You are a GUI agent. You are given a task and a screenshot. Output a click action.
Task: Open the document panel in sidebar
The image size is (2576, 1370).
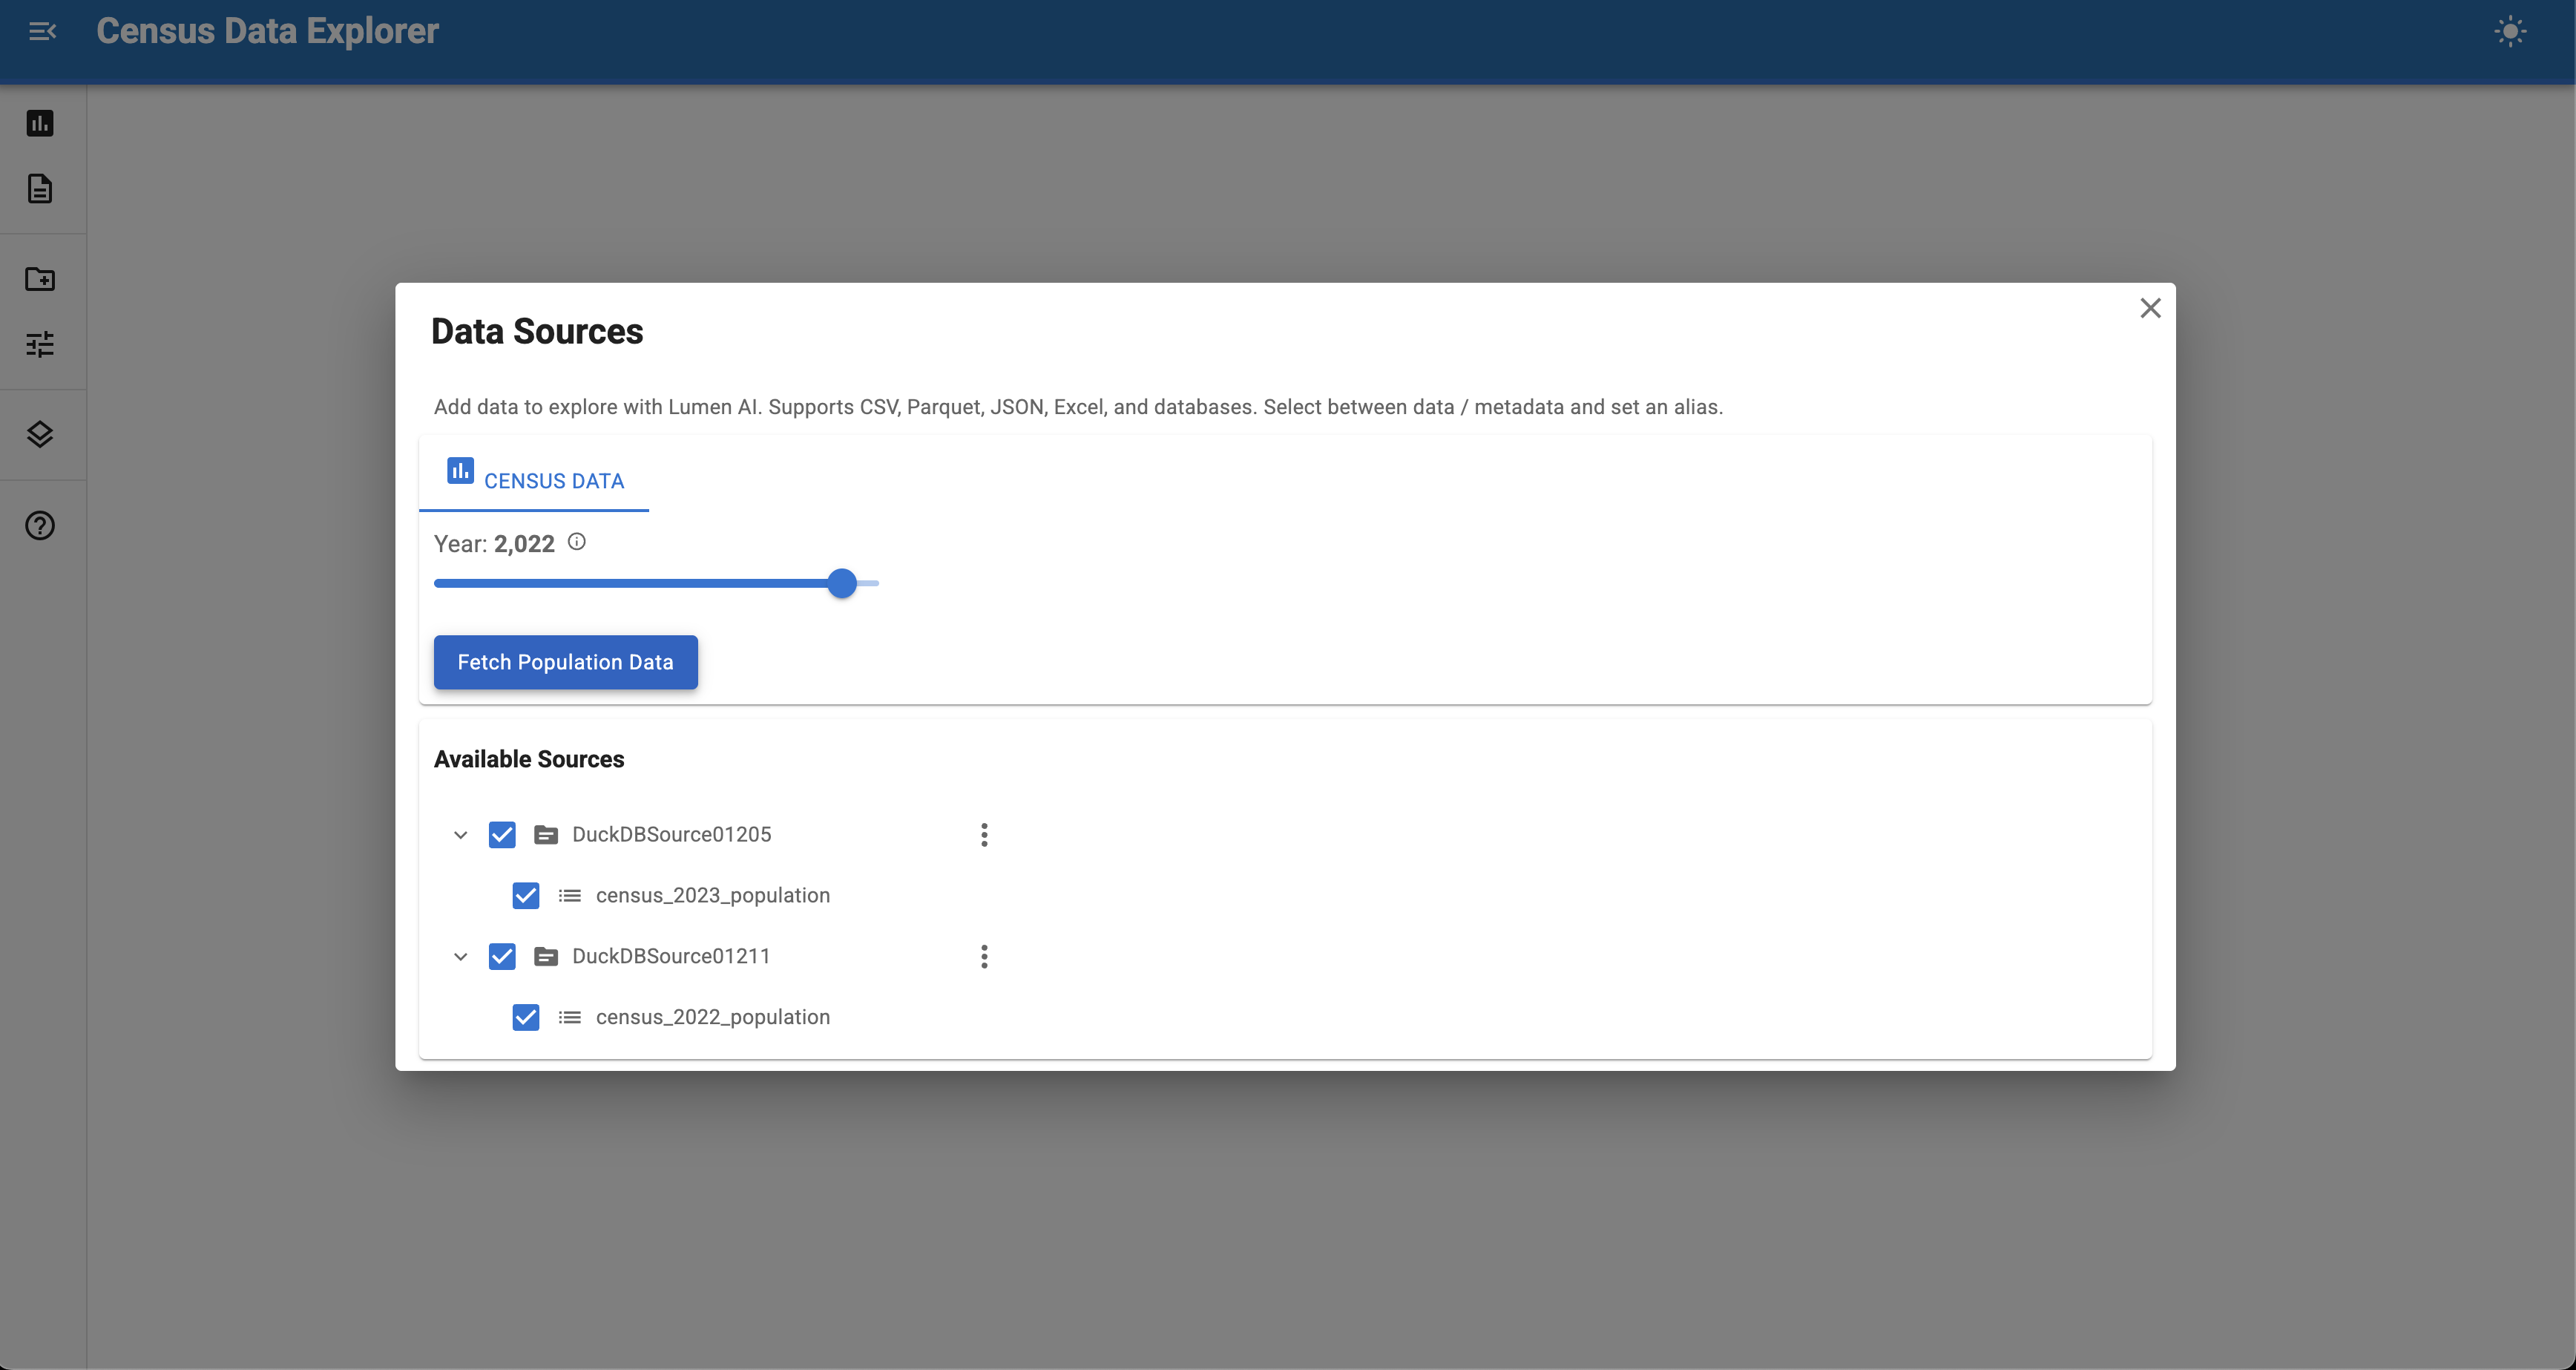click(40, 189)
